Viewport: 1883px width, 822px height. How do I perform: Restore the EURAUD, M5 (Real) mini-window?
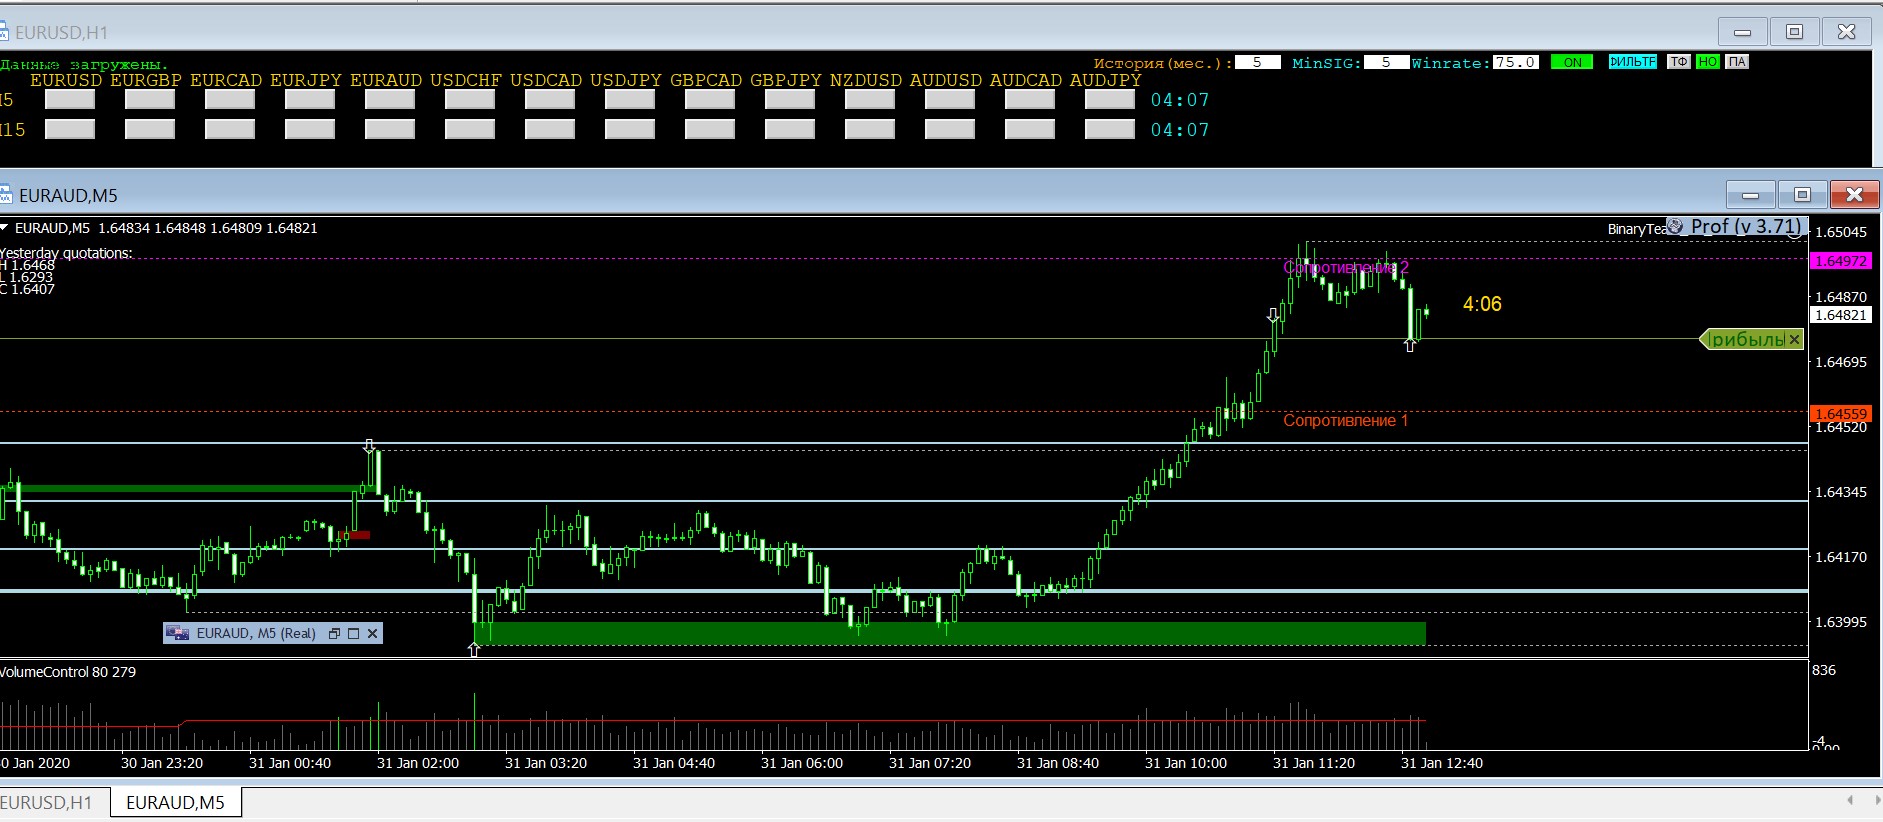click(335, 633)
